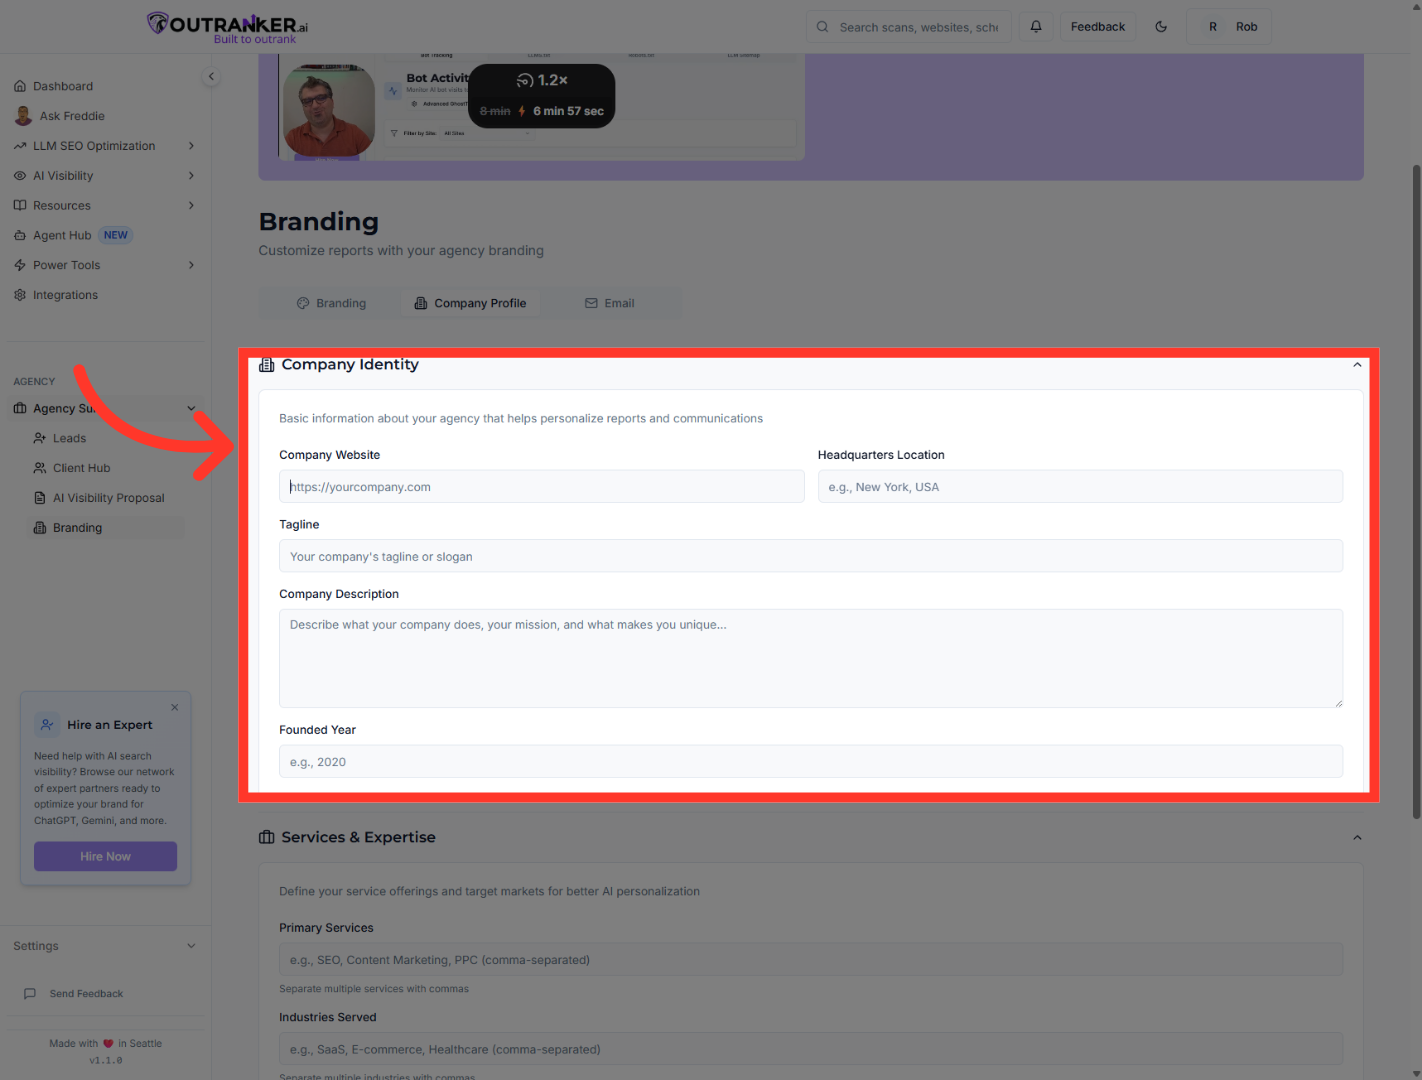Open Send Feedback at the sidebar bottom

(86, 993)
